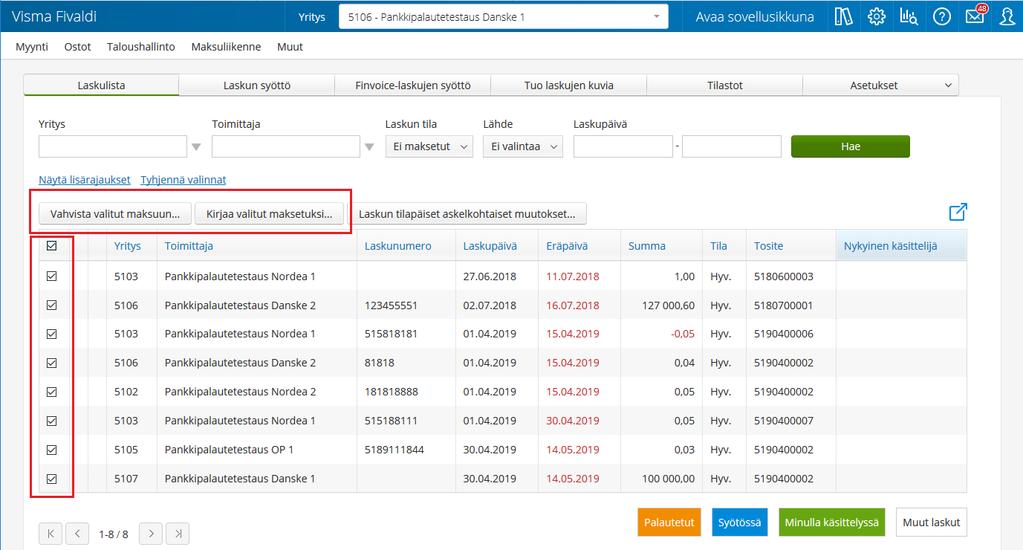Open settings gear icon in header
The width and height of the screenshot is (1023, 550).
(x=876, y=16)
